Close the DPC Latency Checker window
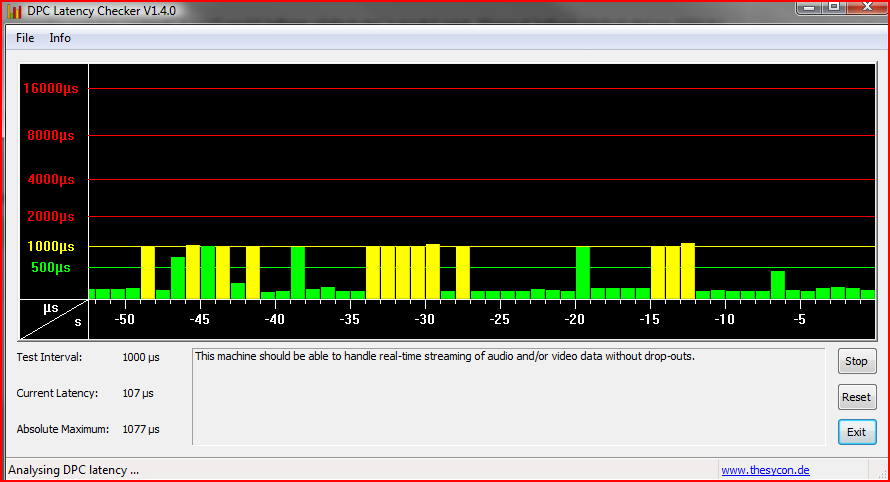This screenshot has height=482, width=890. click(867, 7)
